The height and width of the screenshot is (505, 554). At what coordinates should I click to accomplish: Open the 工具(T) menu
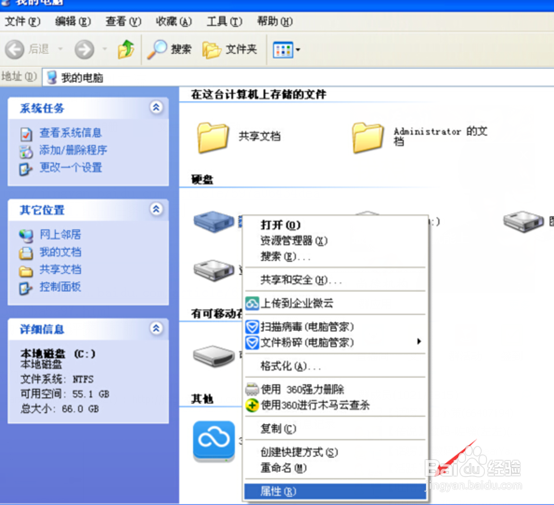pyautogui.click(x=224, y=22)
